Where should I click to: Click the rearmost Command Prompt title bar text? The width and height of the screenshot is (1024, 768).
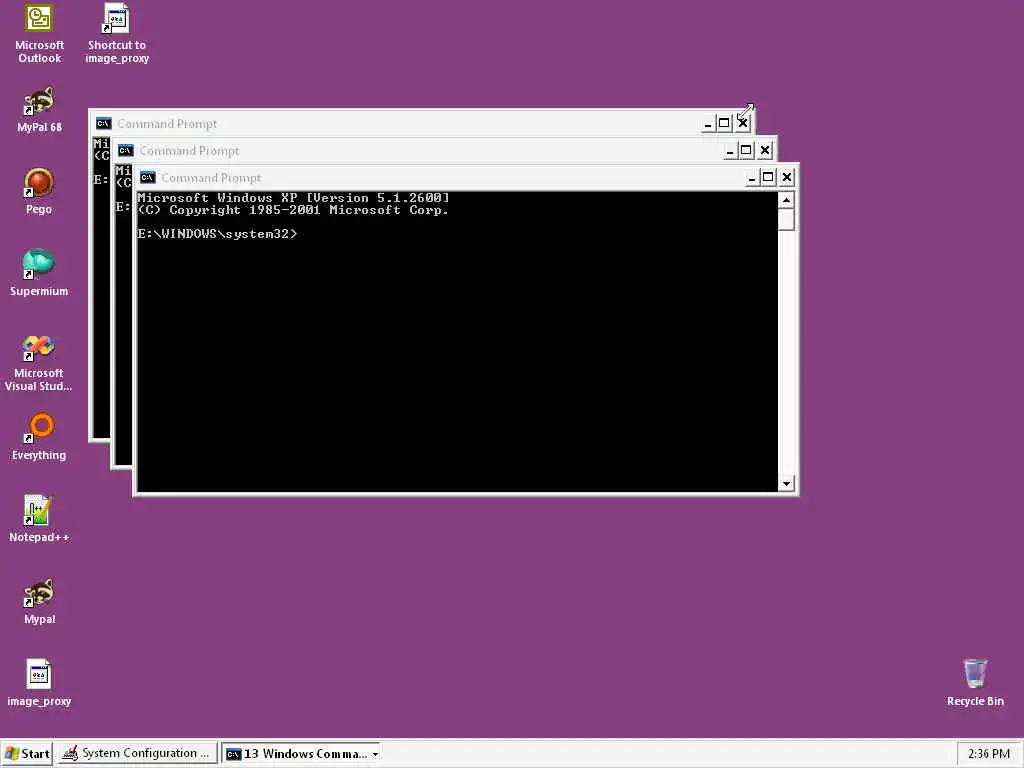(x=167, y=124)
